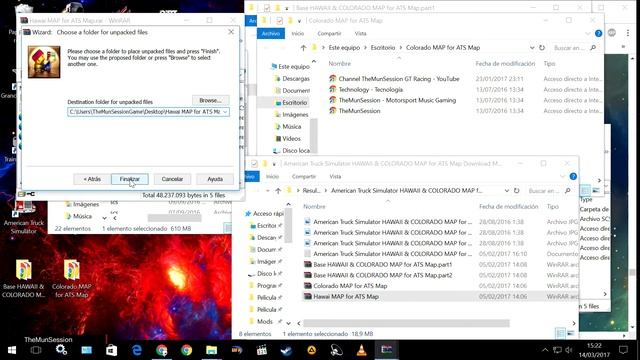640x360 pixels.
Task: Open Settings gear on the taskbar
Action: tap(61, 350)
